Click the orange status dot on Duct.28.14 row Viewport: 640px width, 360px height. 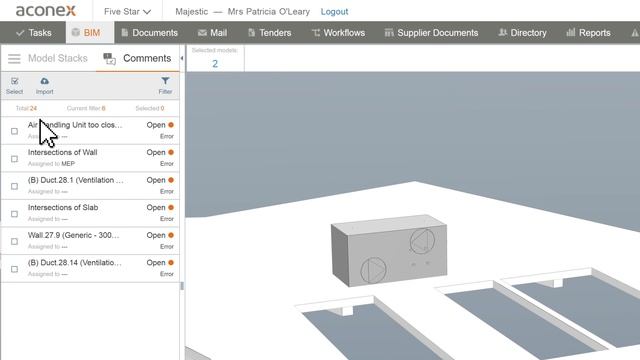pyautogui.click(x=171, y=262)
